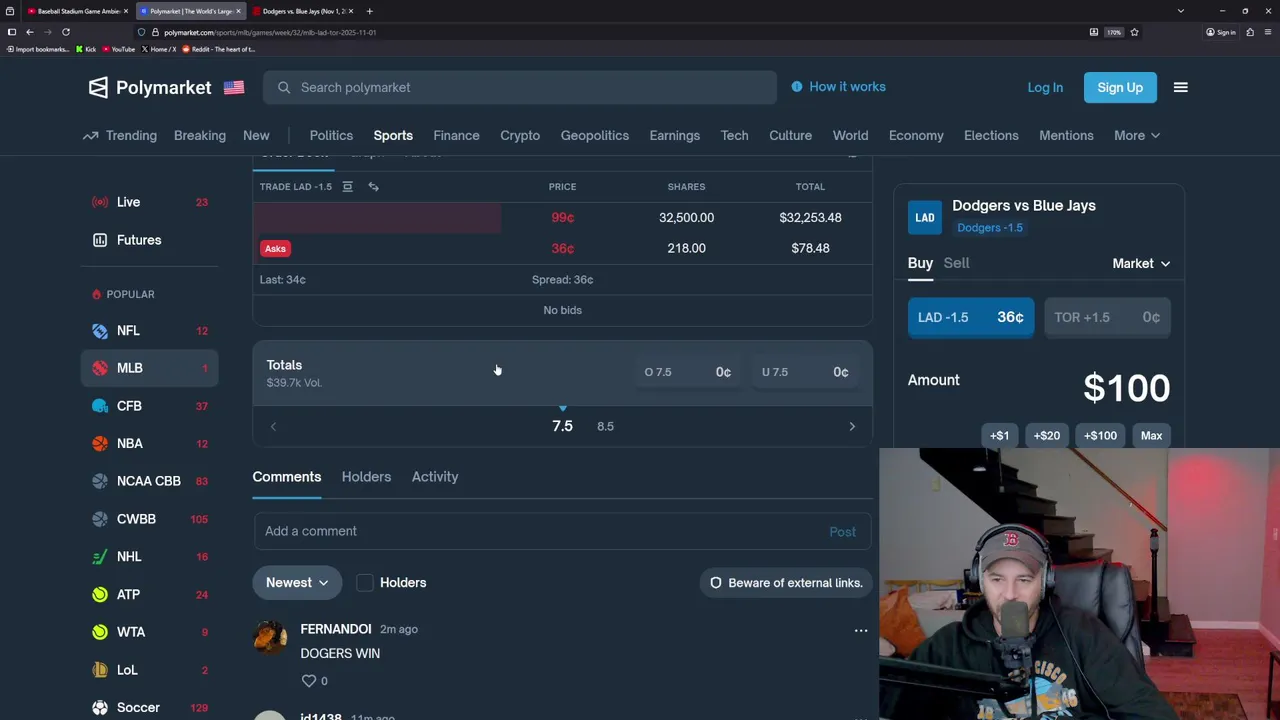1280x720 pixels.
Task: Select the 7.5 totals line marker
Action: (x=562, y=426)
